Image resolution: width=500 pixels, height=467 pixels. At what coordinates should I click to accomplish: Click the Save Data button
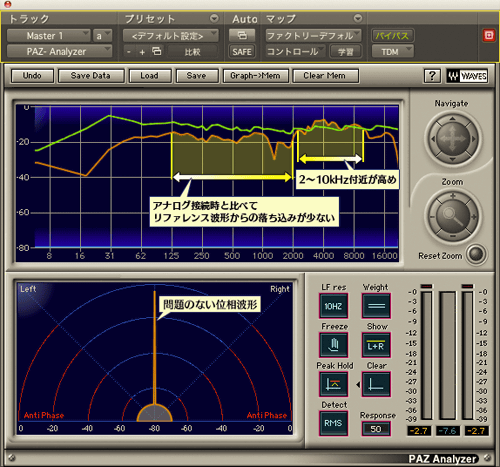point(91,76)
